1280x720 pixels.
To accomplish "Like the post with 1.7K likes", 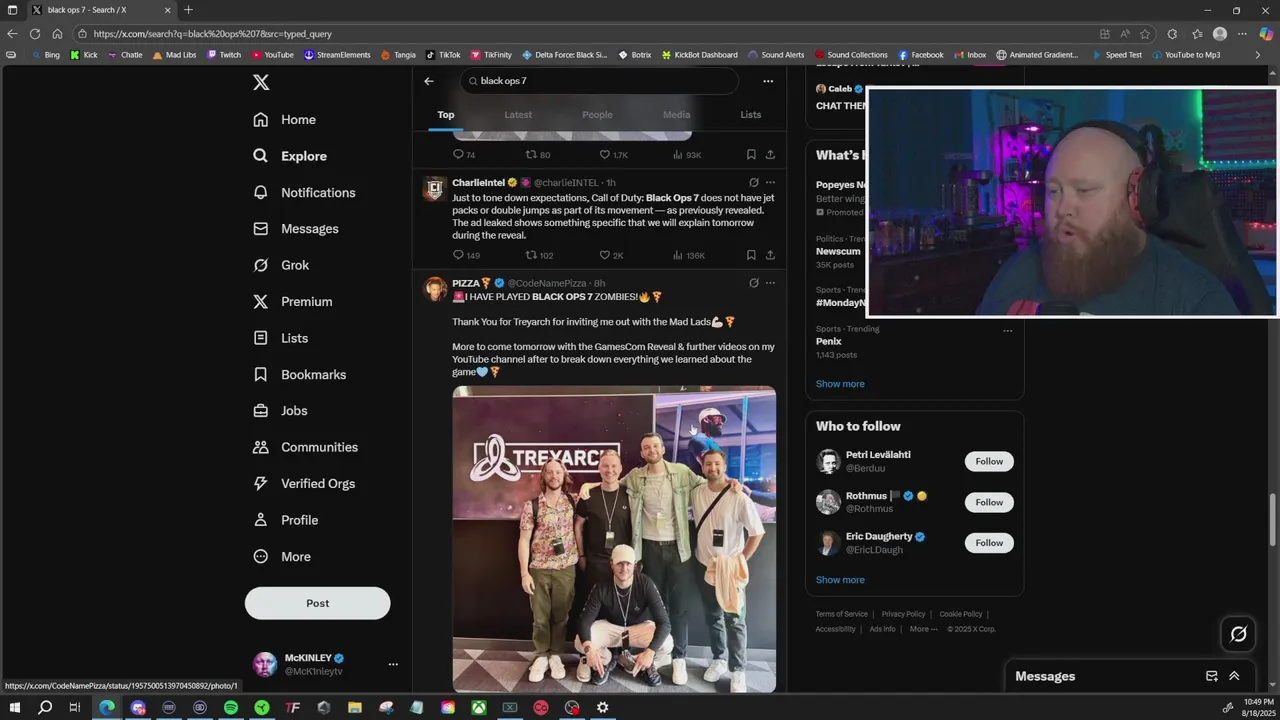I will point(613,155).
